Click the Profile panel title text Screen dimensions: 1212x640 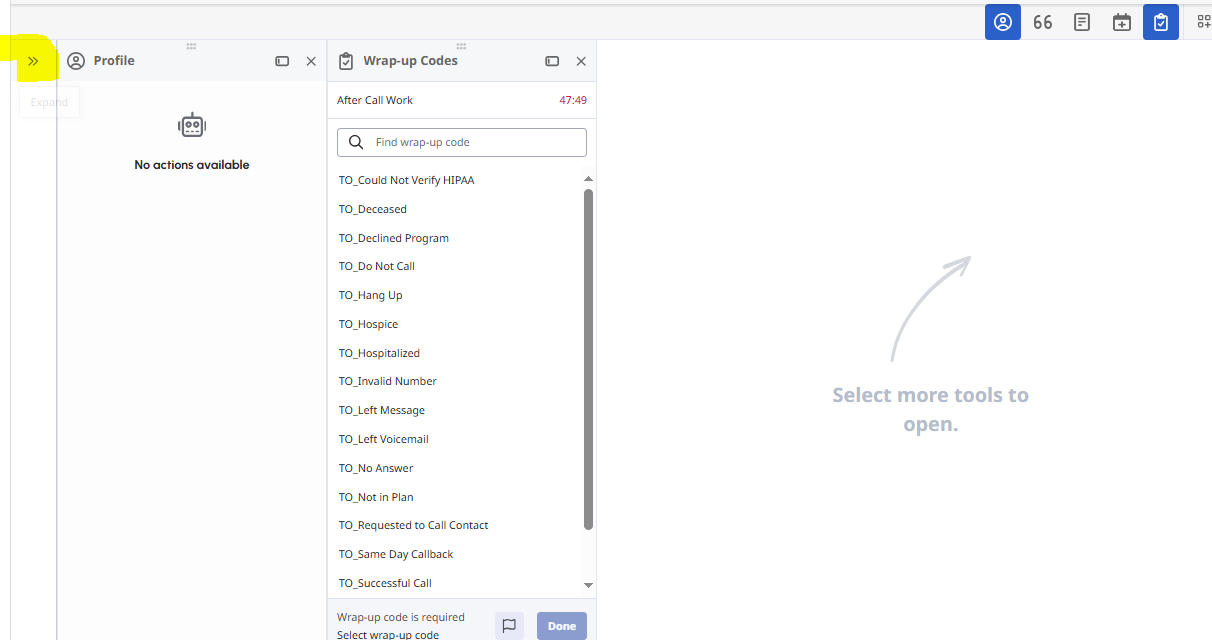coord(114,61)
